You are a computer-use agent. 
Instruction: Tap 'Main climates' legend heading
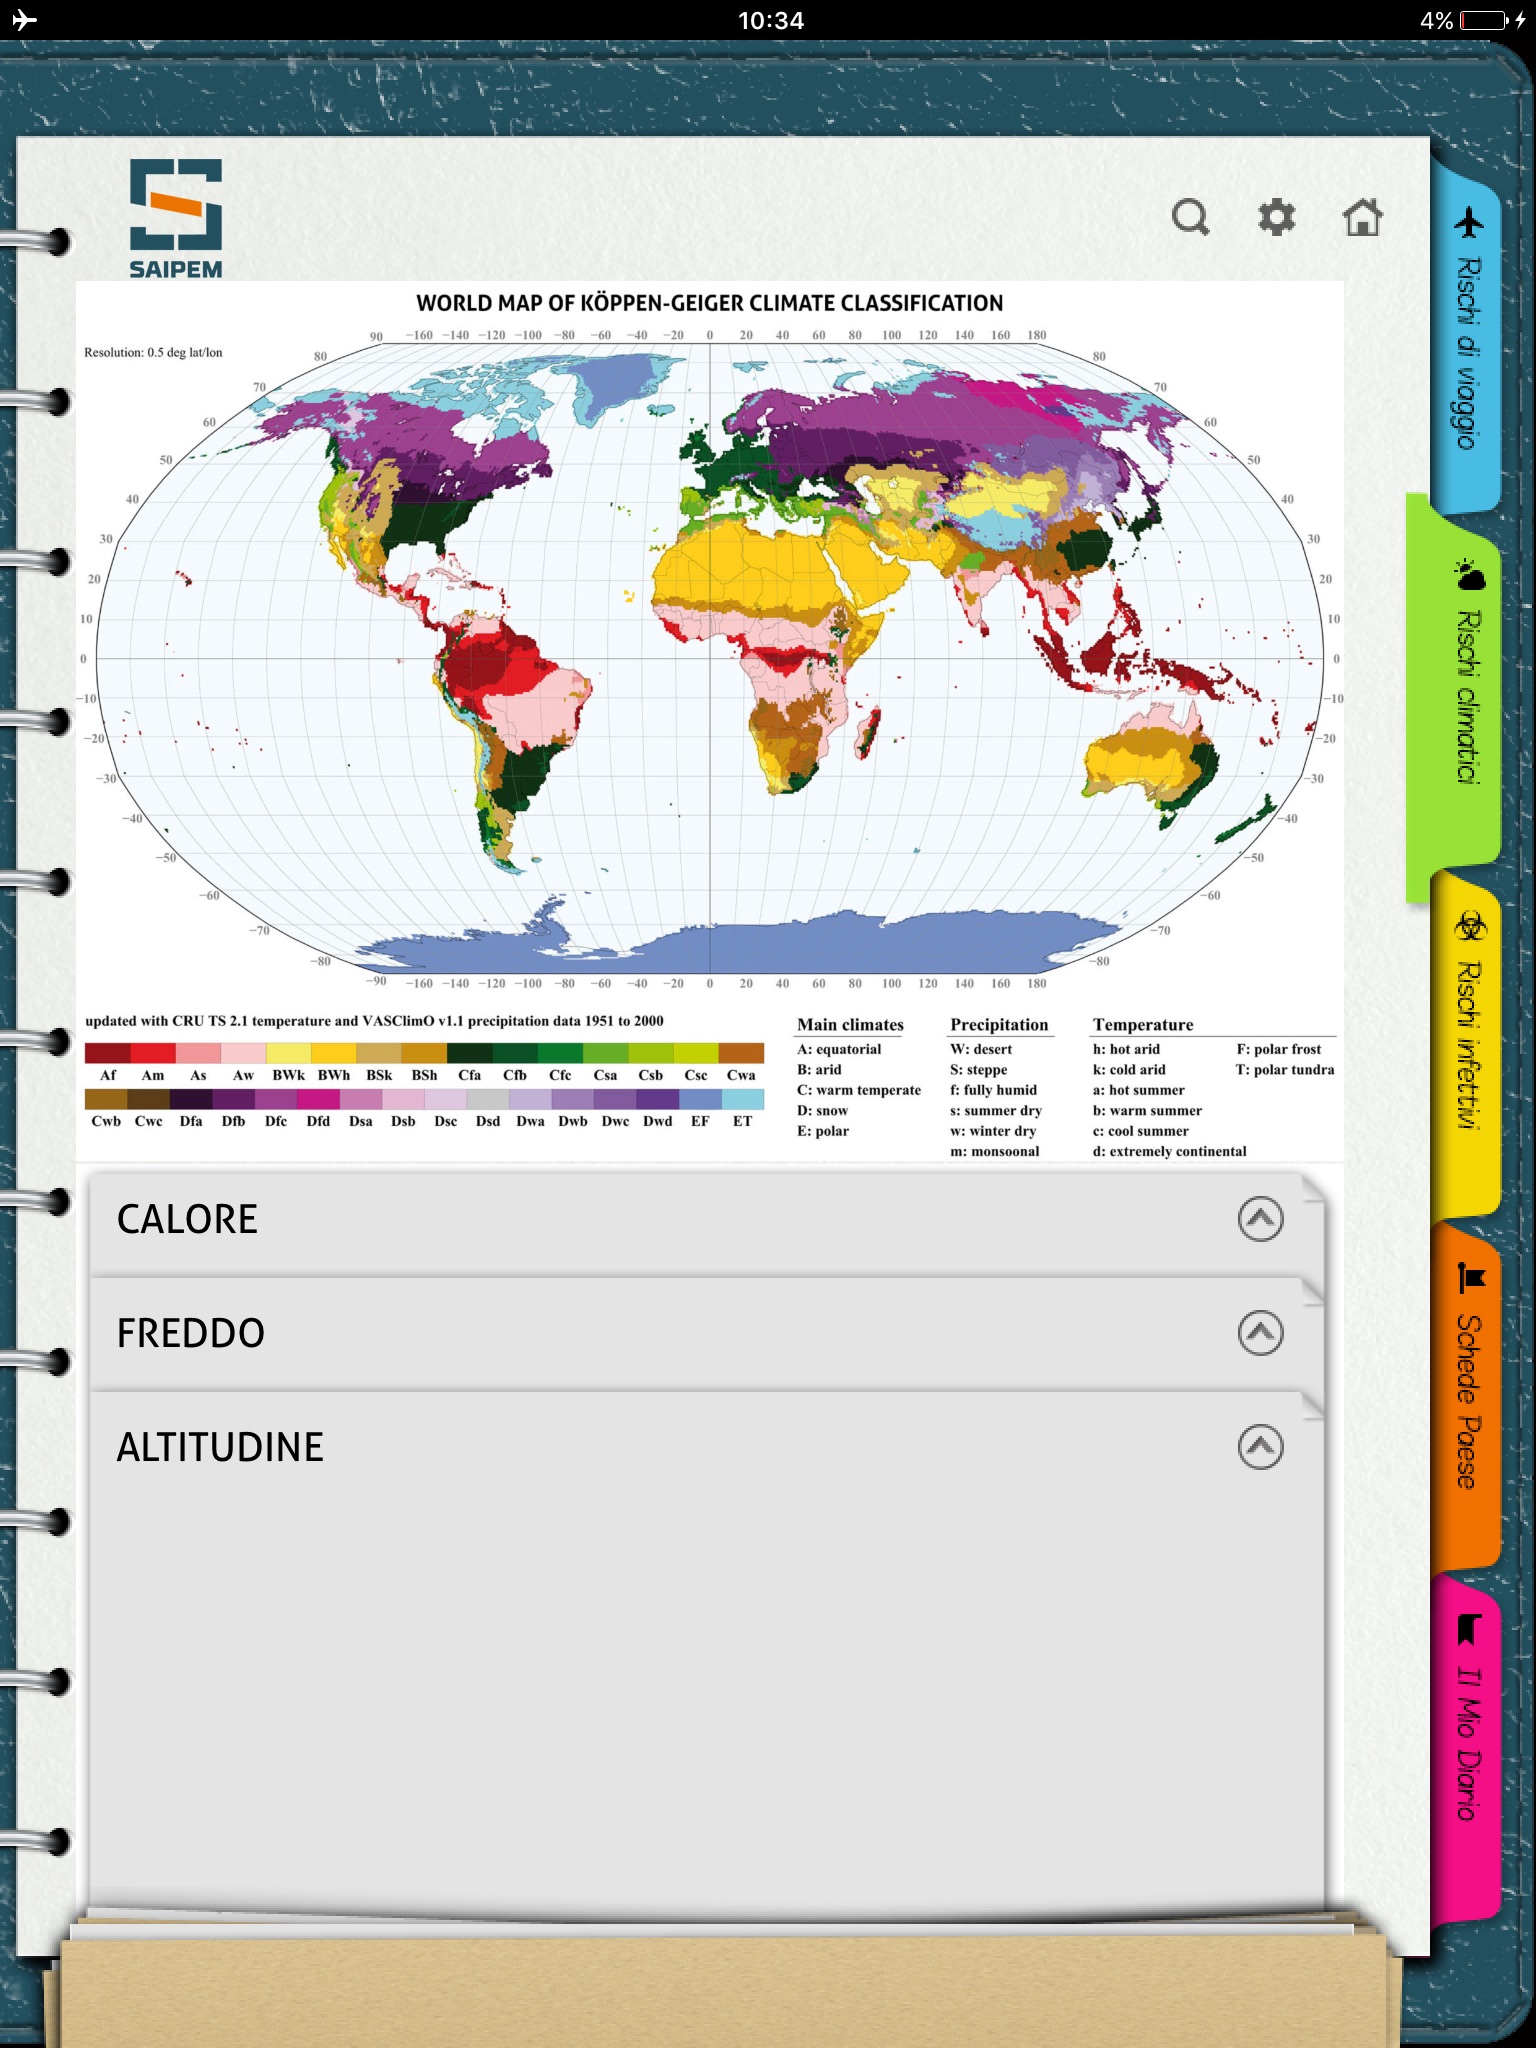coord(850,1025)
